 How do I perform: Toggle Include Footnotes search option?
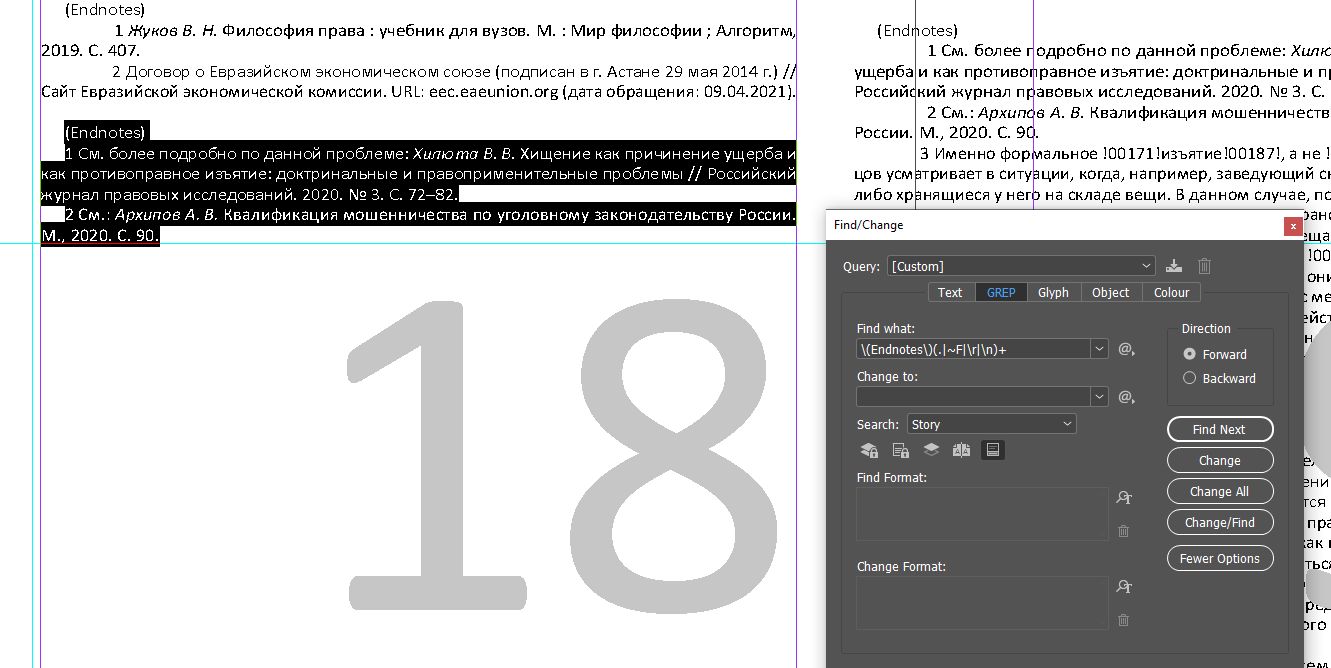click(993, 450)
